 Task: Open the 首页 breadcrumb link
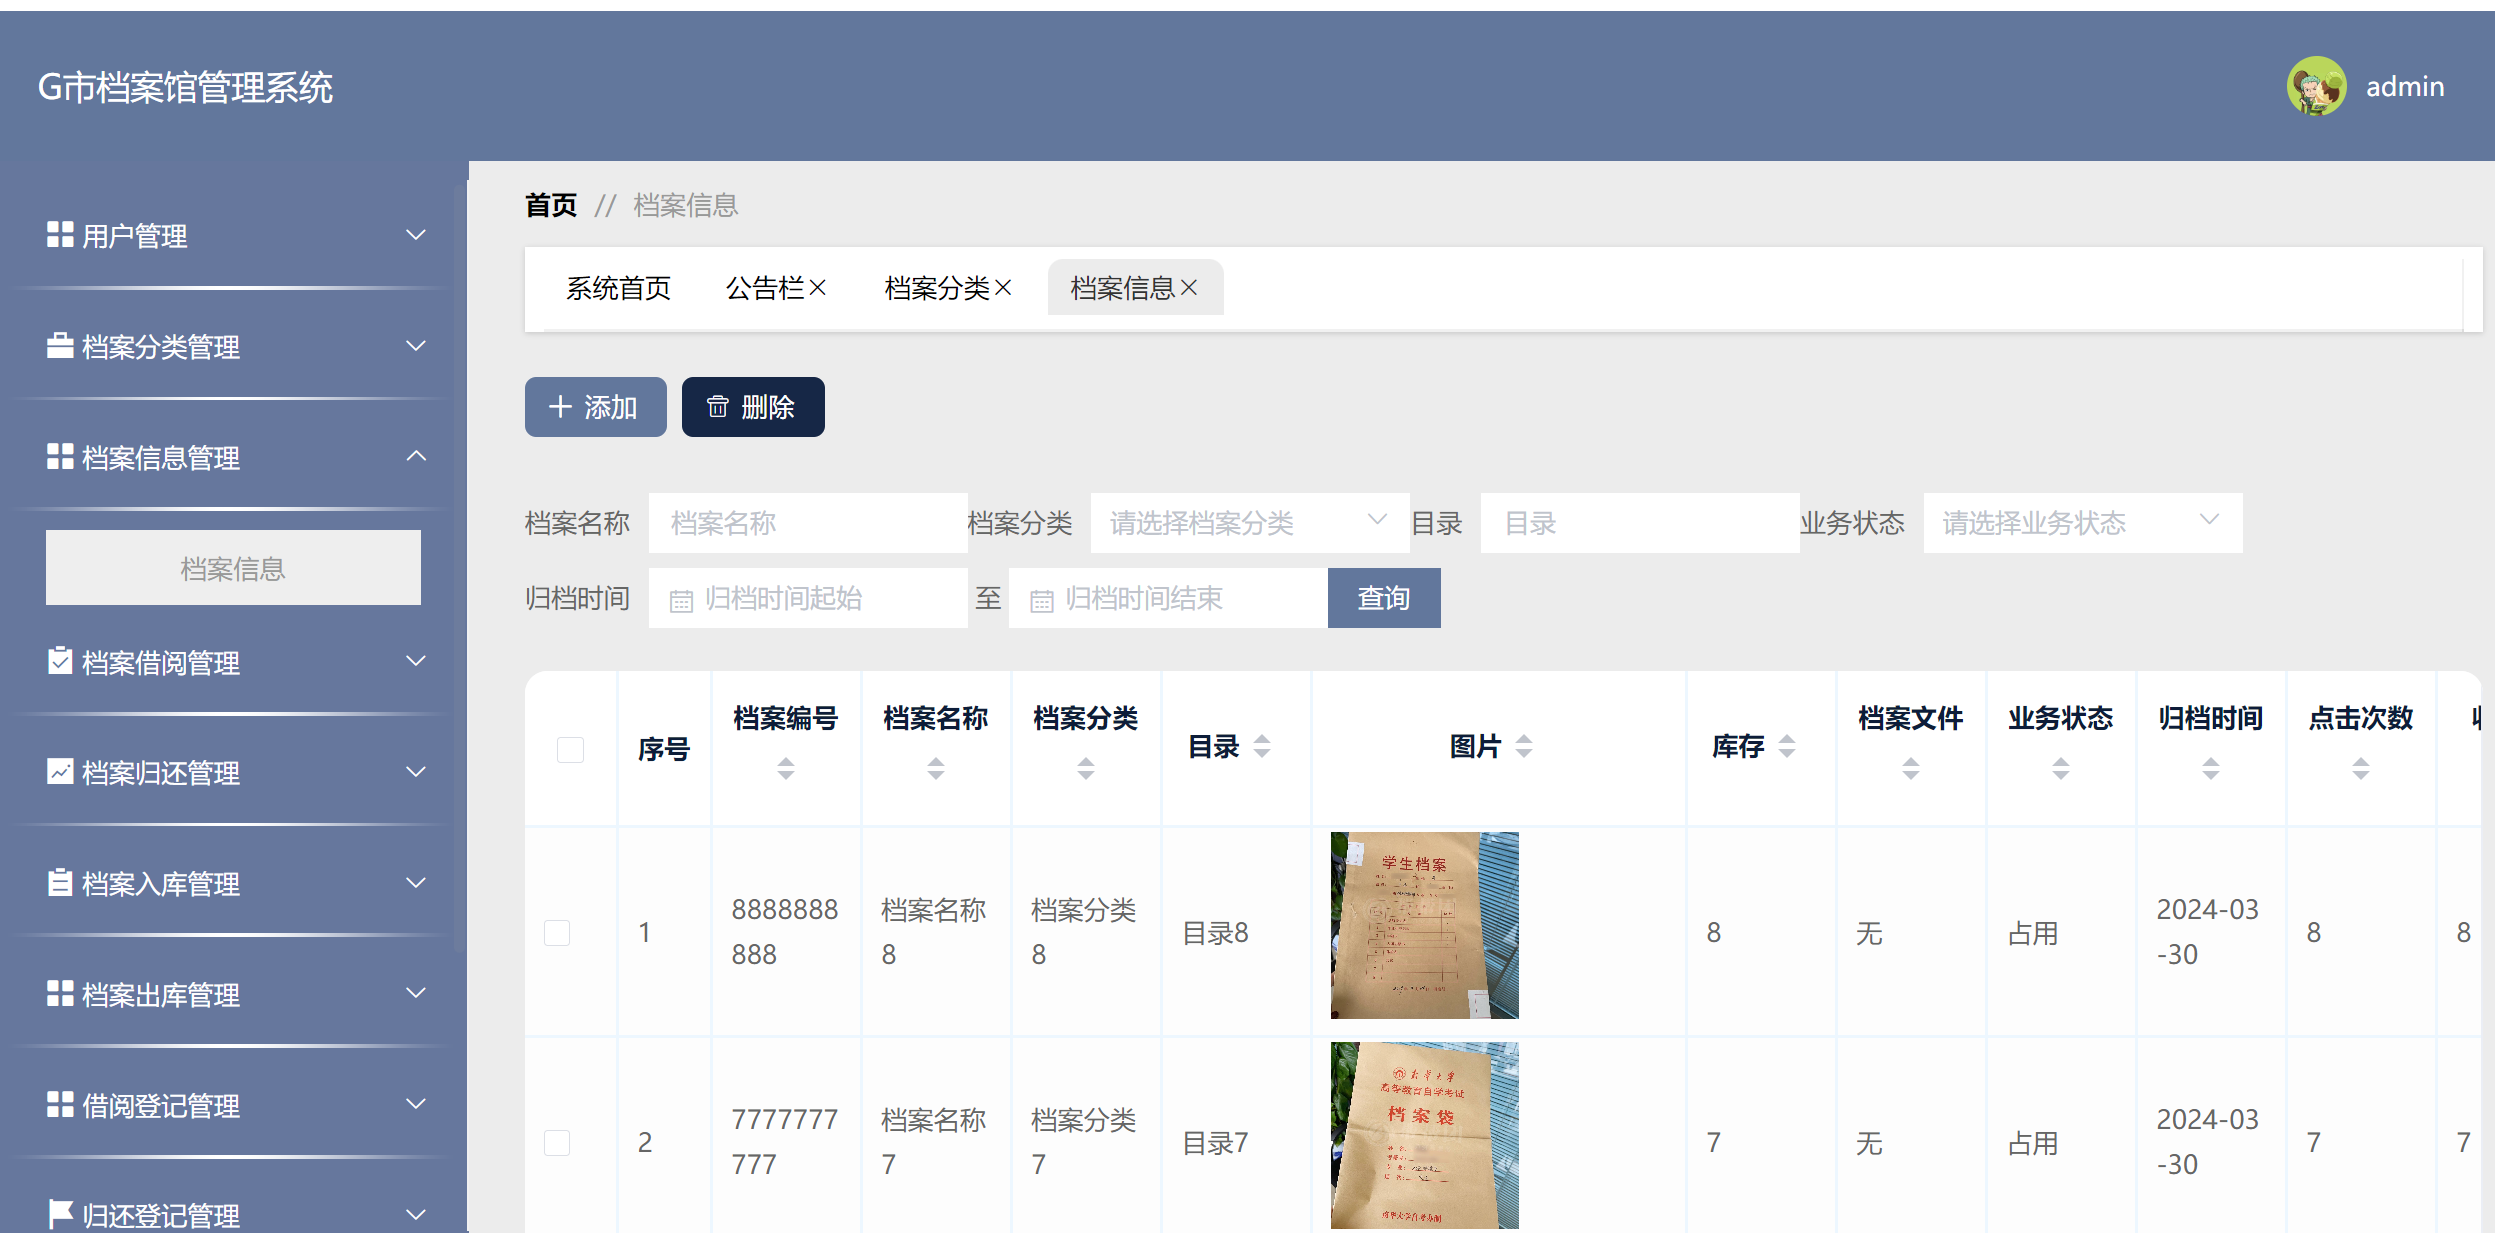click(551, 204)
